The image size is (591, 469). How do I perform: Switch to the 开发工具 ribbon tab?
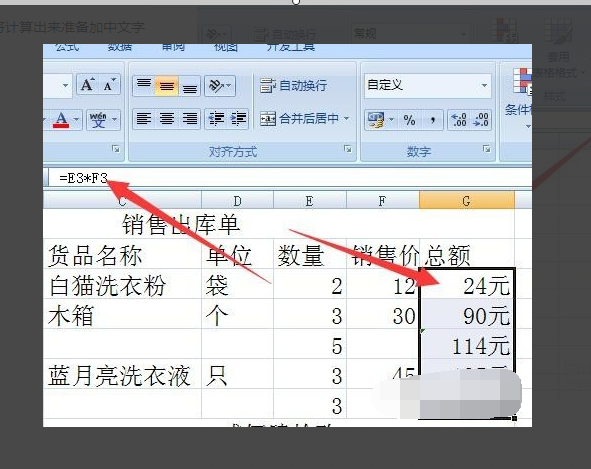(x=291, y=47)
